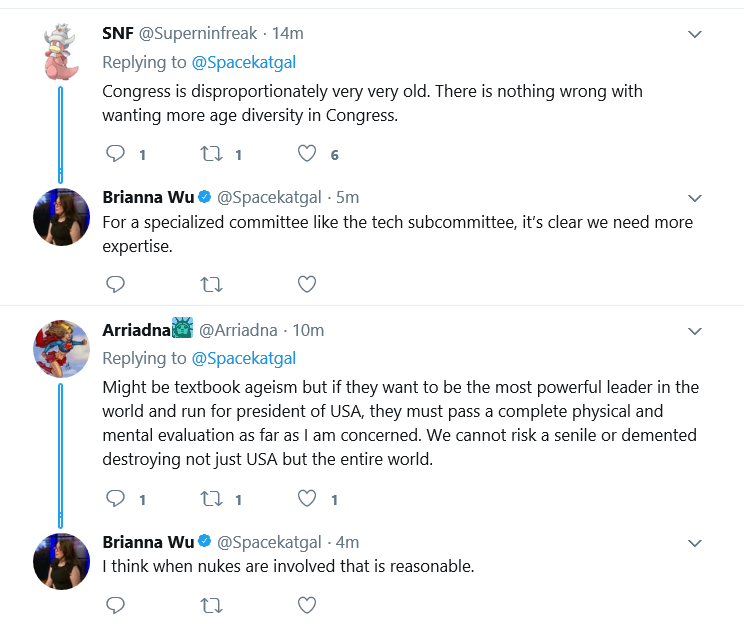Viewport: 744px width, 624px height.
Task: Retweet SNF's tweet about age diversity
Action: (x=211, y=154)
